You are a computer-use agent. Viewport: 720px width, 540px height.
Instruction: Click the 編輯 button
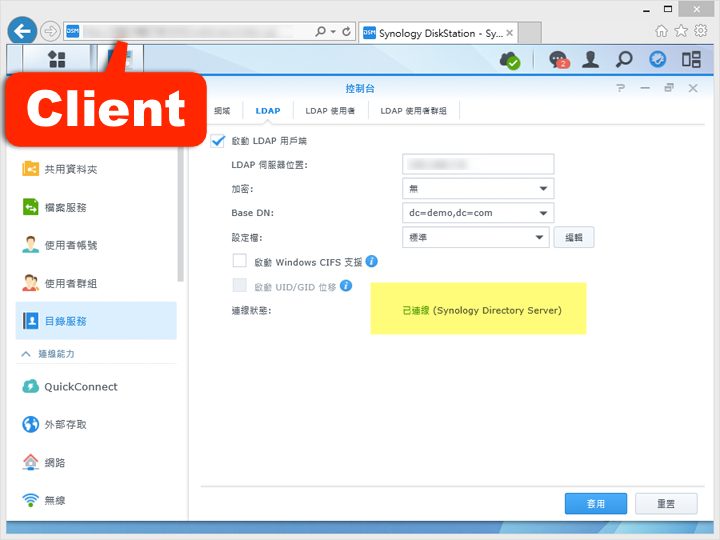[574, 237]
